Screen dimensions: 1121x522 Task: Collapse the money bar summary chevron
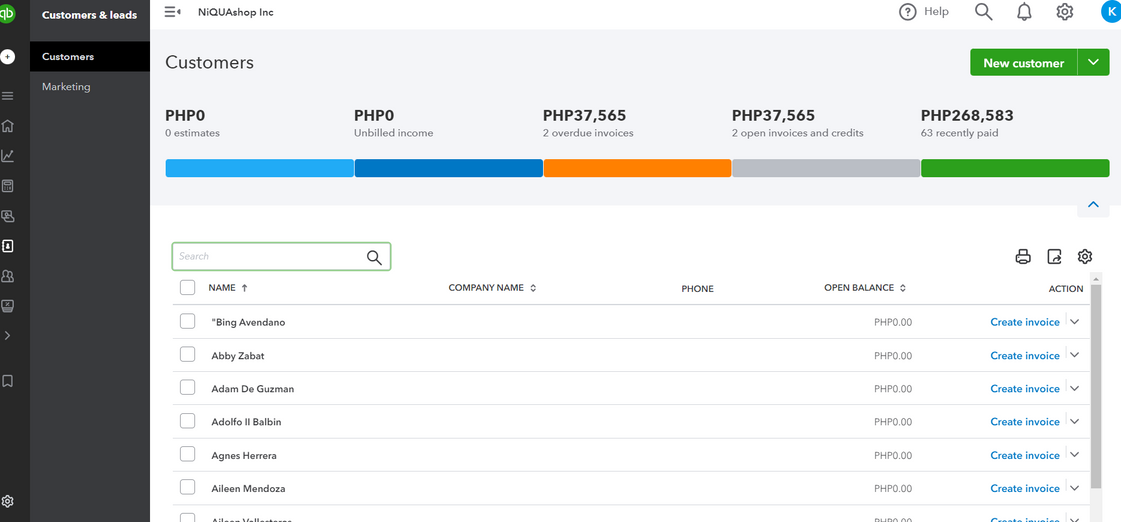(1093, 205)
